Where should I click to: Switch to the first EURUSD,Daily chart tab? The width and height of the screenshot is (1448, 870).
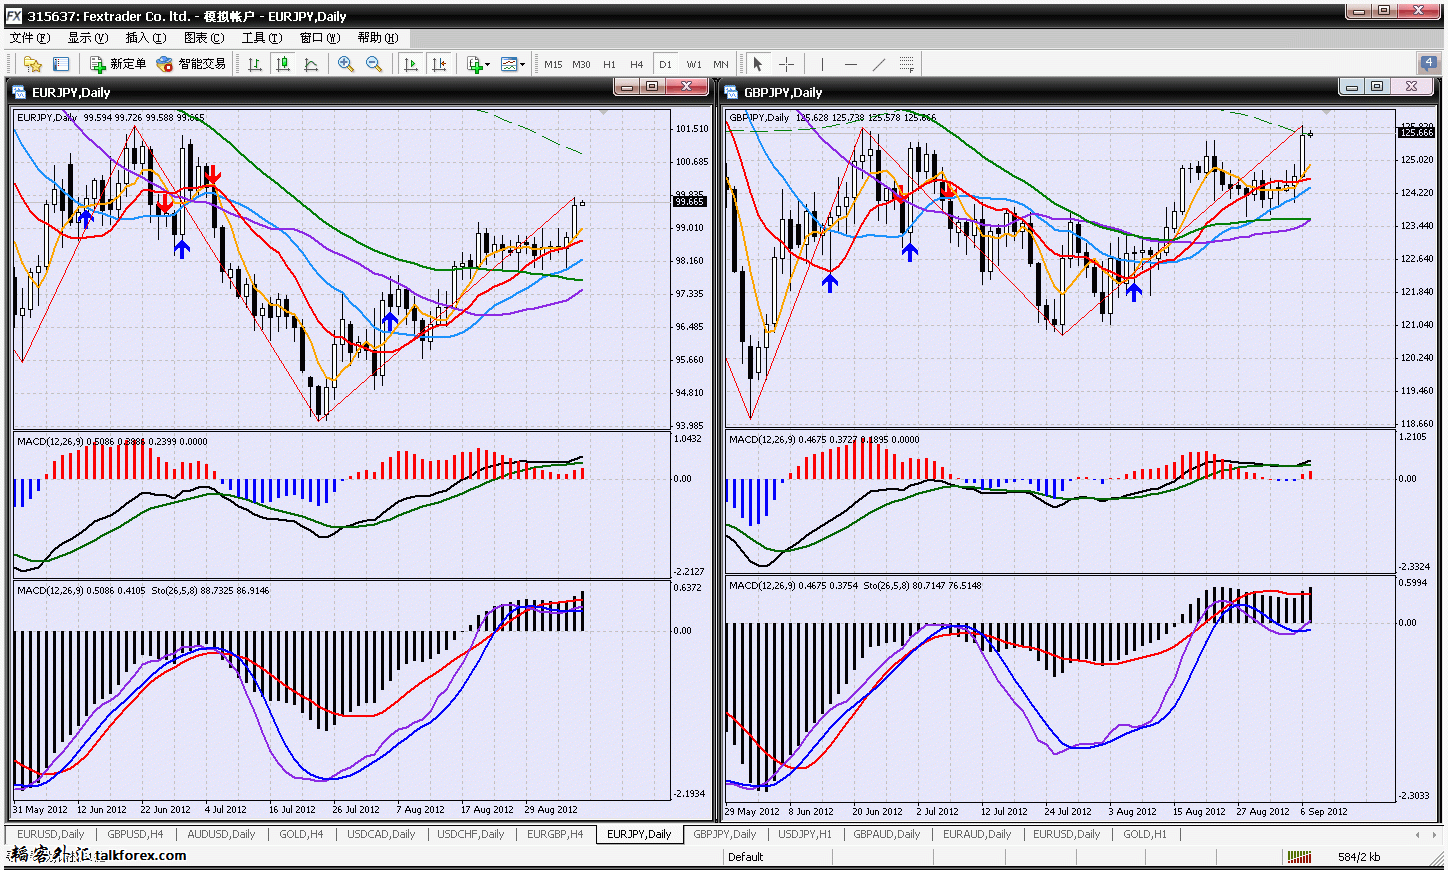click(50, 834)
